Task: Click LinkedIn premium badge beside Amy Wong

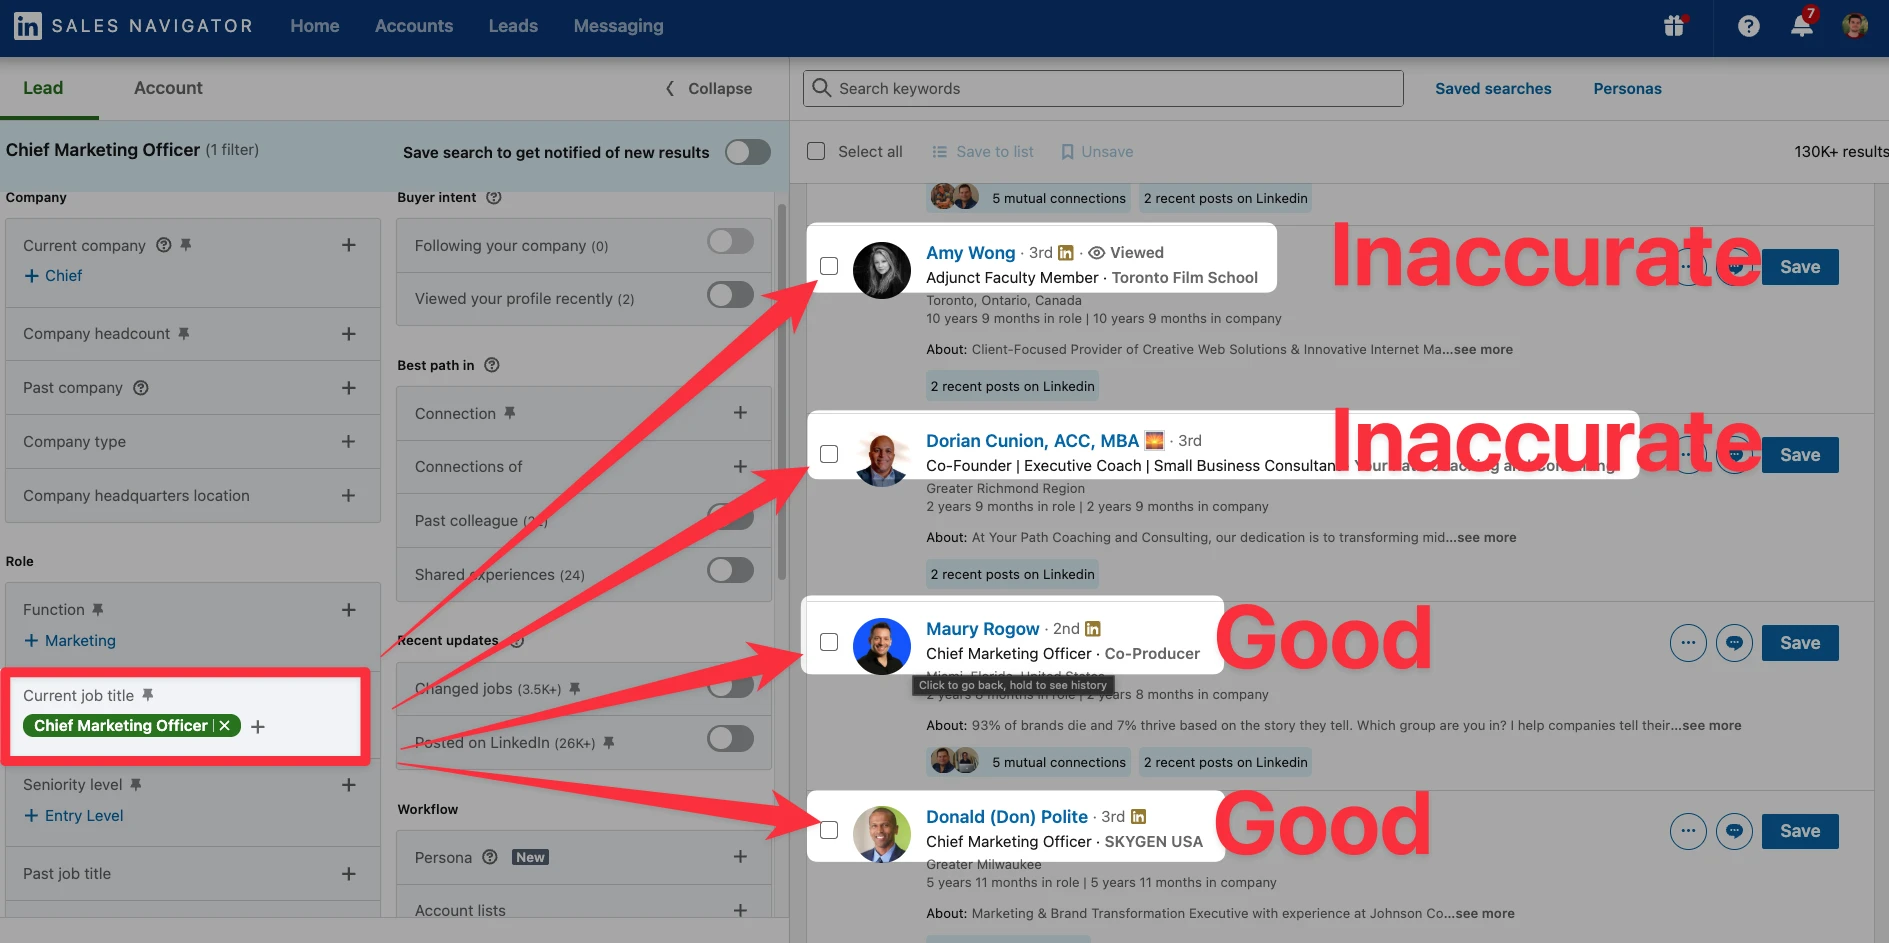Action: [1066, 253]
